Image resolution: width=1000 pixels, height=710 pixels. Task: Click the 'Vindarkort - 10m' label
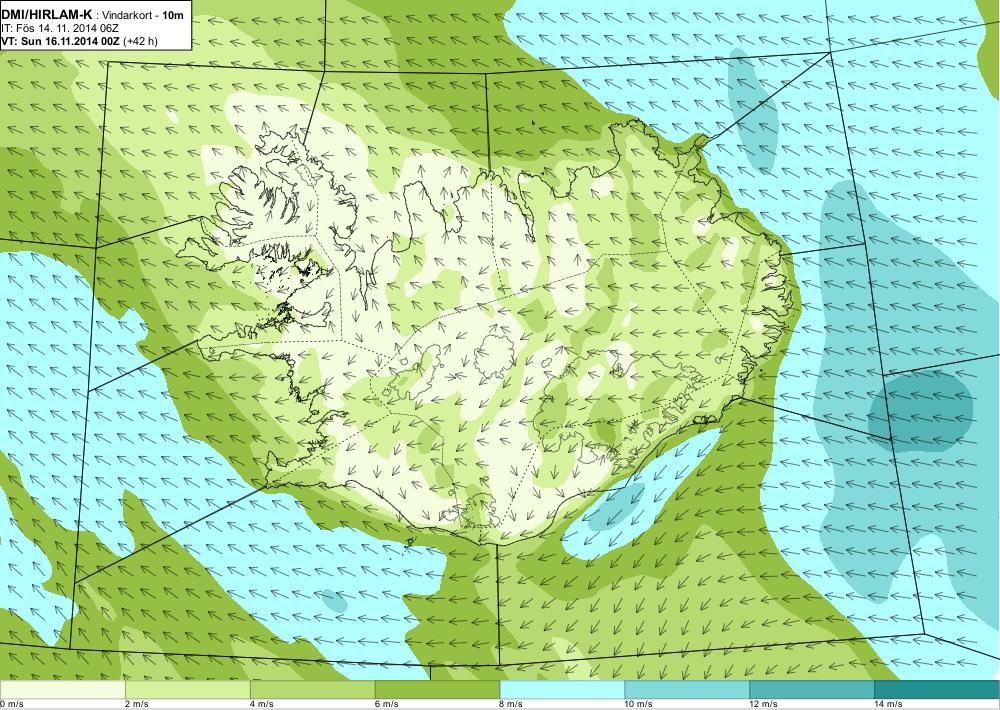pos(144,14)
